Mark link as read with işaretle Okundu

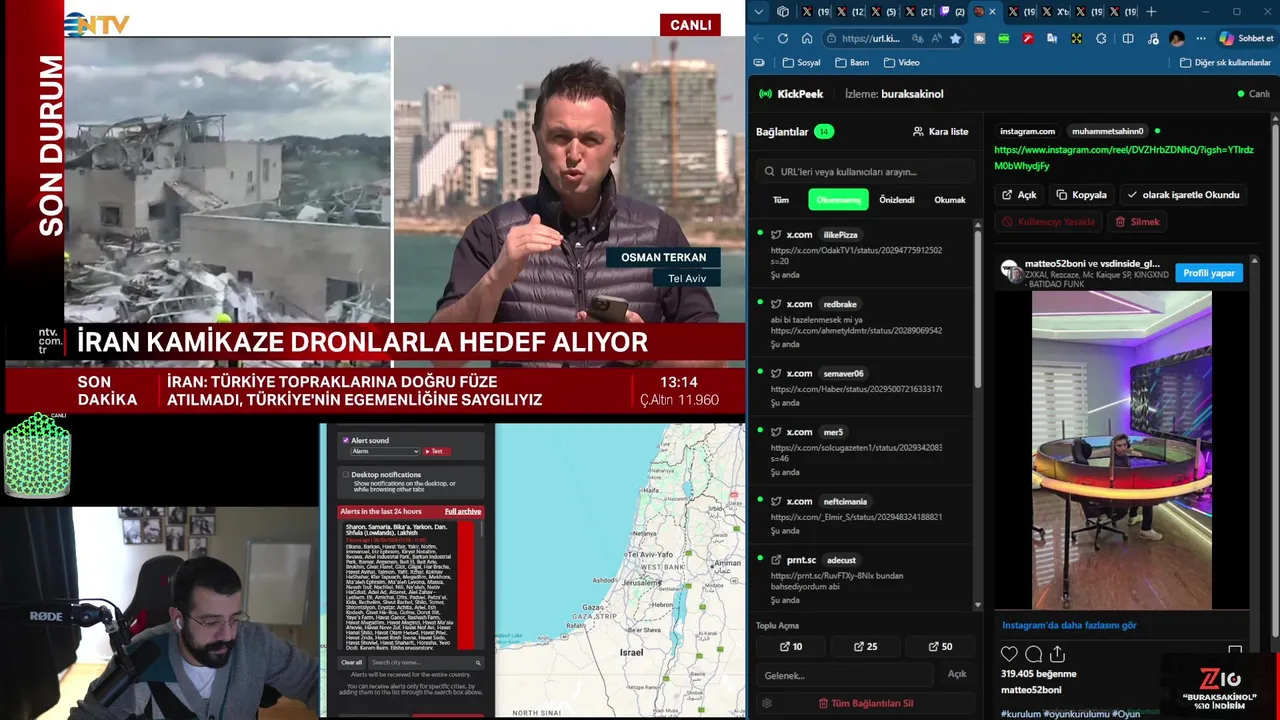tap(1183, 195)
